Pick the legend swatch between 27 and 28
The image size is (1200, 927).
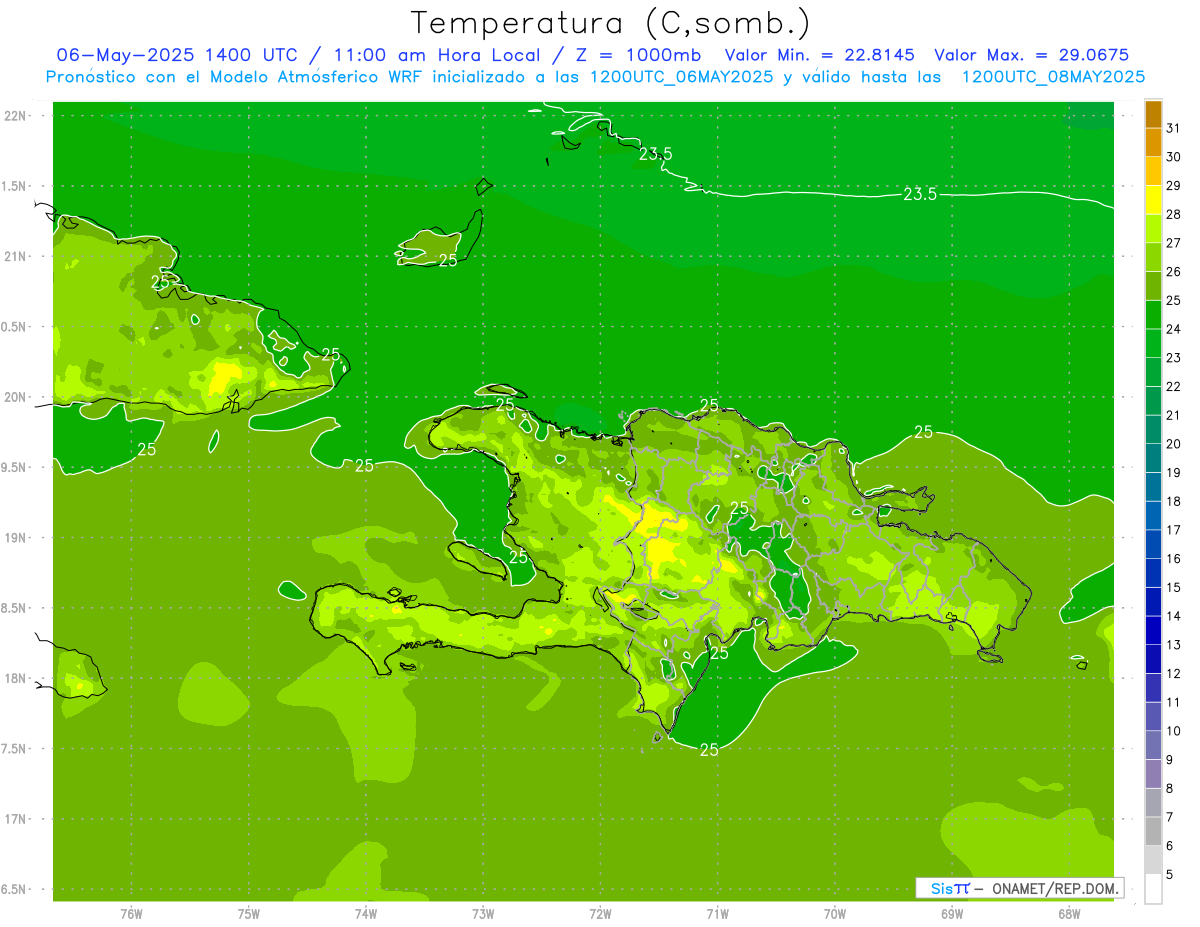point(1153,229)
